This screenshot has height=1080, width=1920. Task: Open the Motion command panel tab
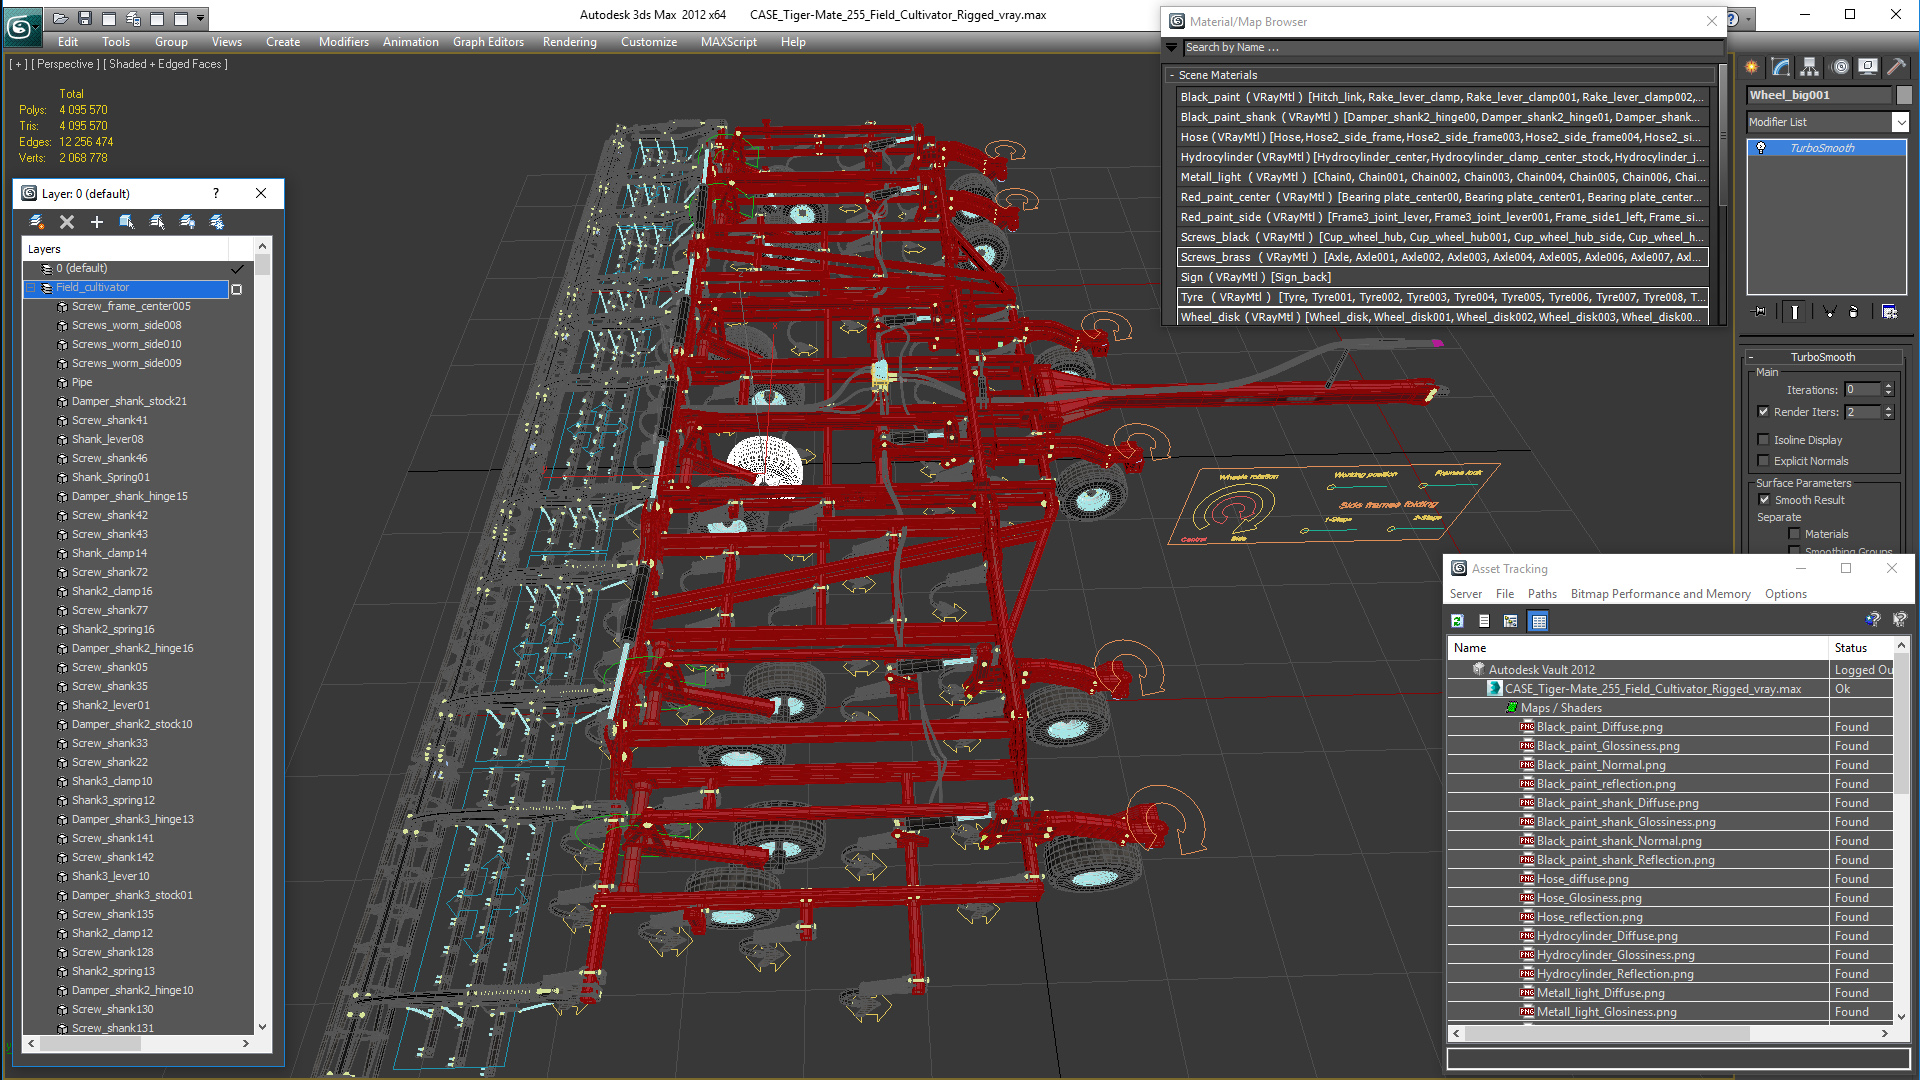point(1840,67)
